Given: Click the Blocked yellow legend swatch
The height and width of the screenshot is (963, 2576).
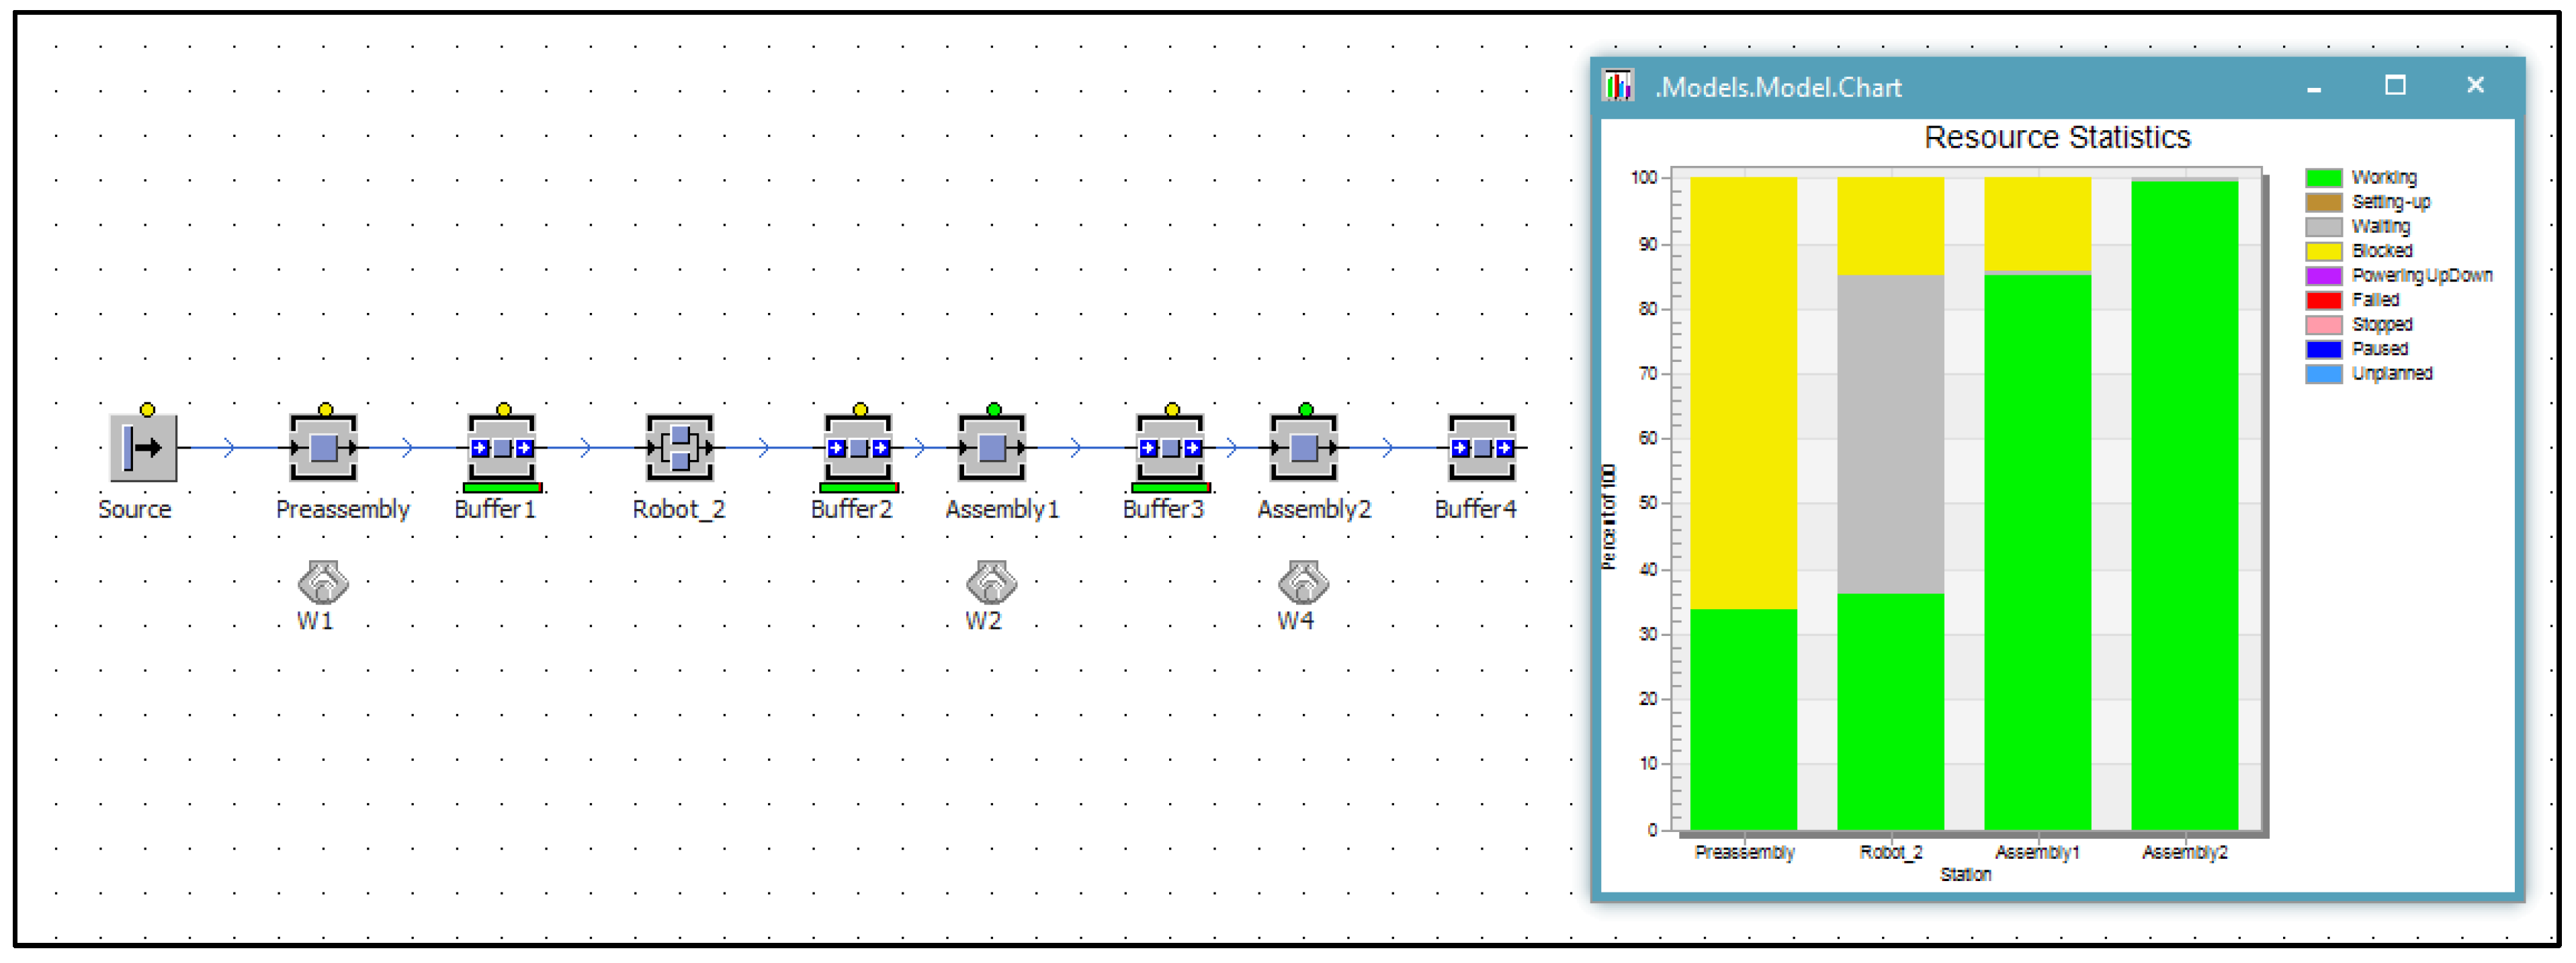Looking at the screenshot, I should click(2323, 251).
